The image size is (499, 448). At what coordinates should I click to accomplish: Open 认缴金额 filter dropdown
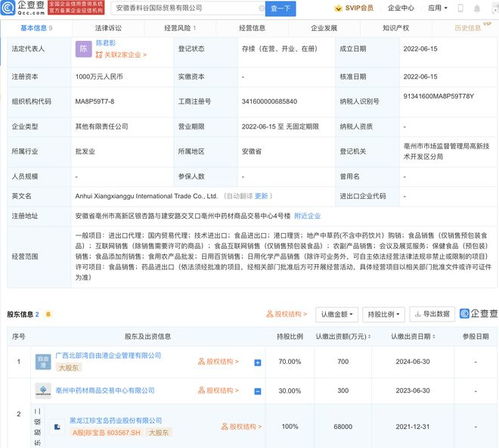337,314
